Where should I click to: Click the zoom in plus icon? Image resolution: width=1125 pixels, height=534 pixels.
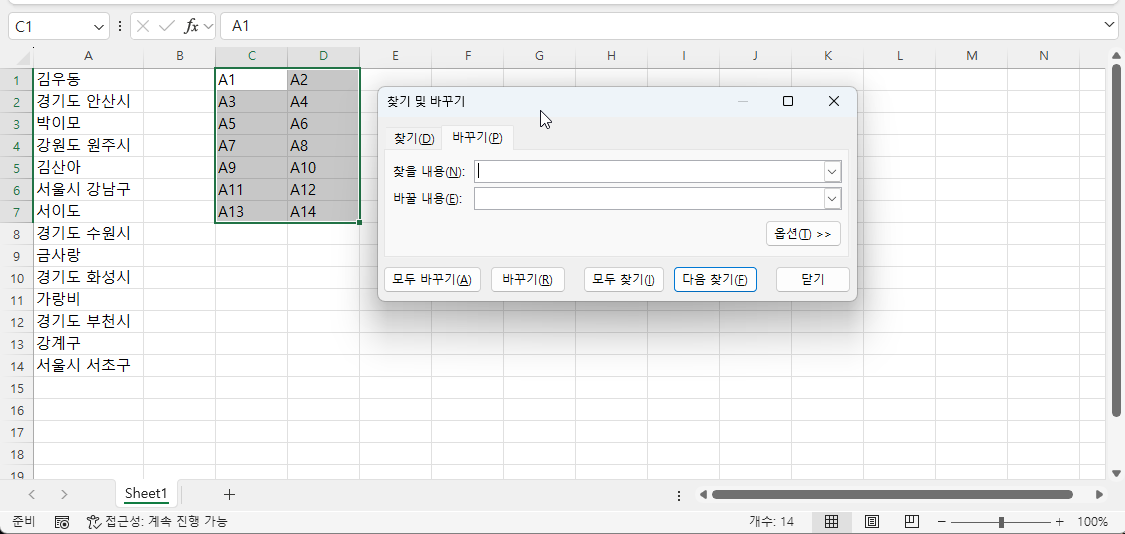point(1060,522)
